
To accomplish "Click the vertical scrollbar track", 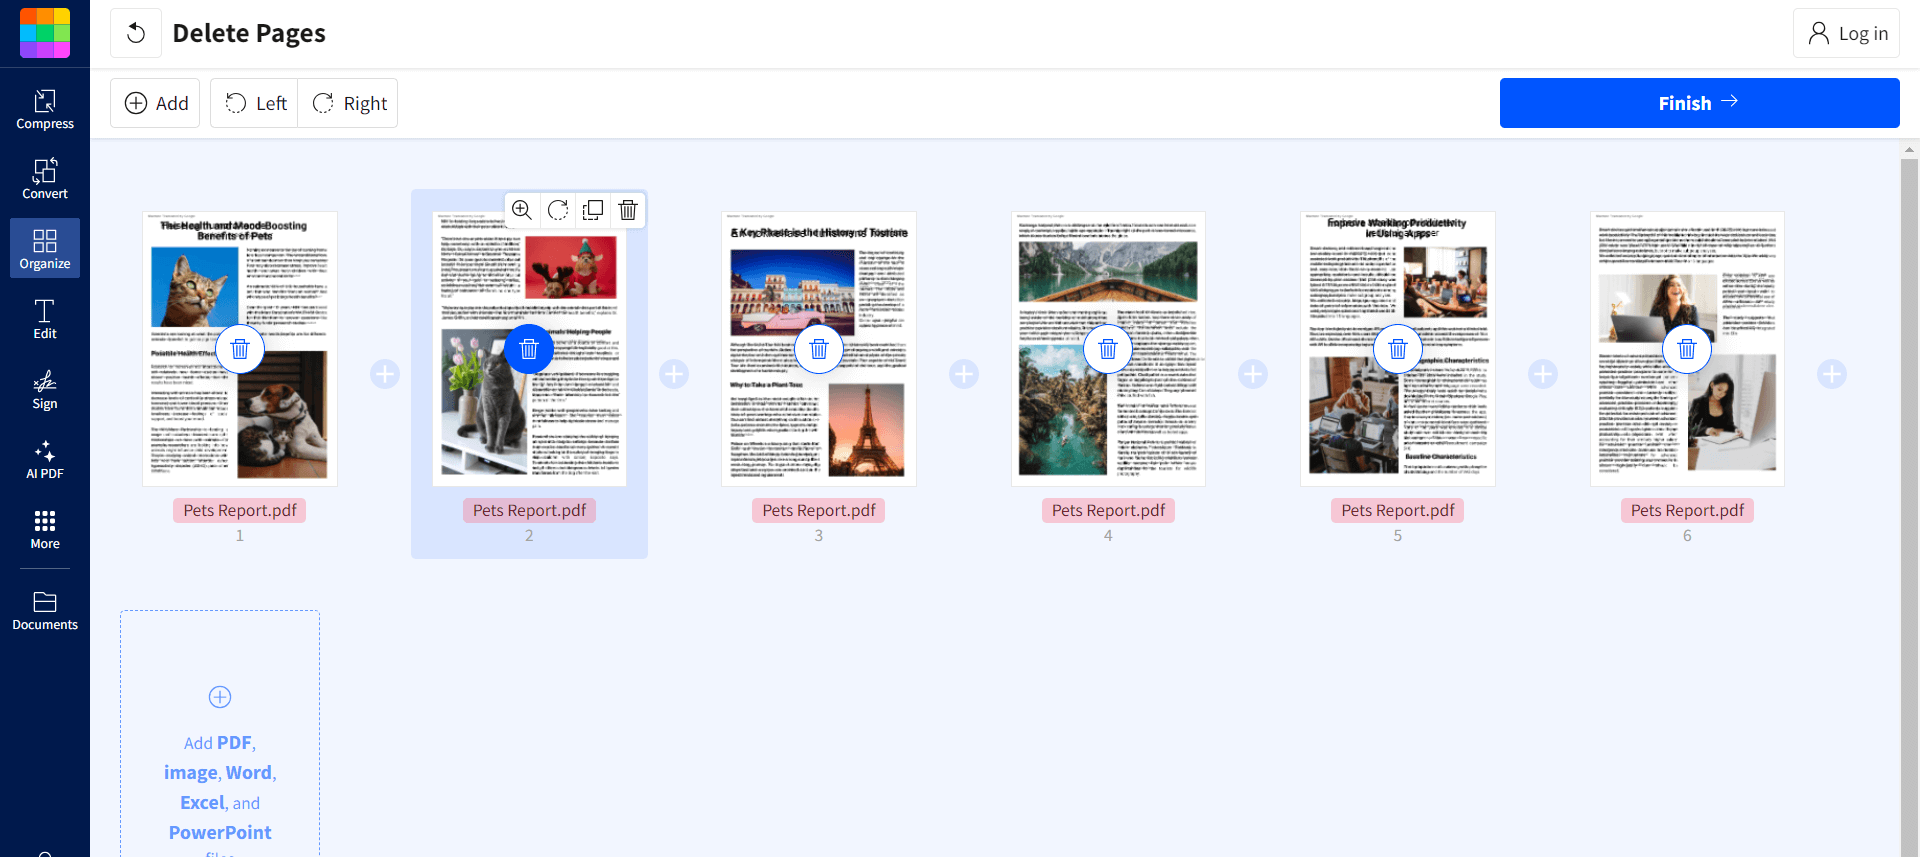I will (1909, 507).
